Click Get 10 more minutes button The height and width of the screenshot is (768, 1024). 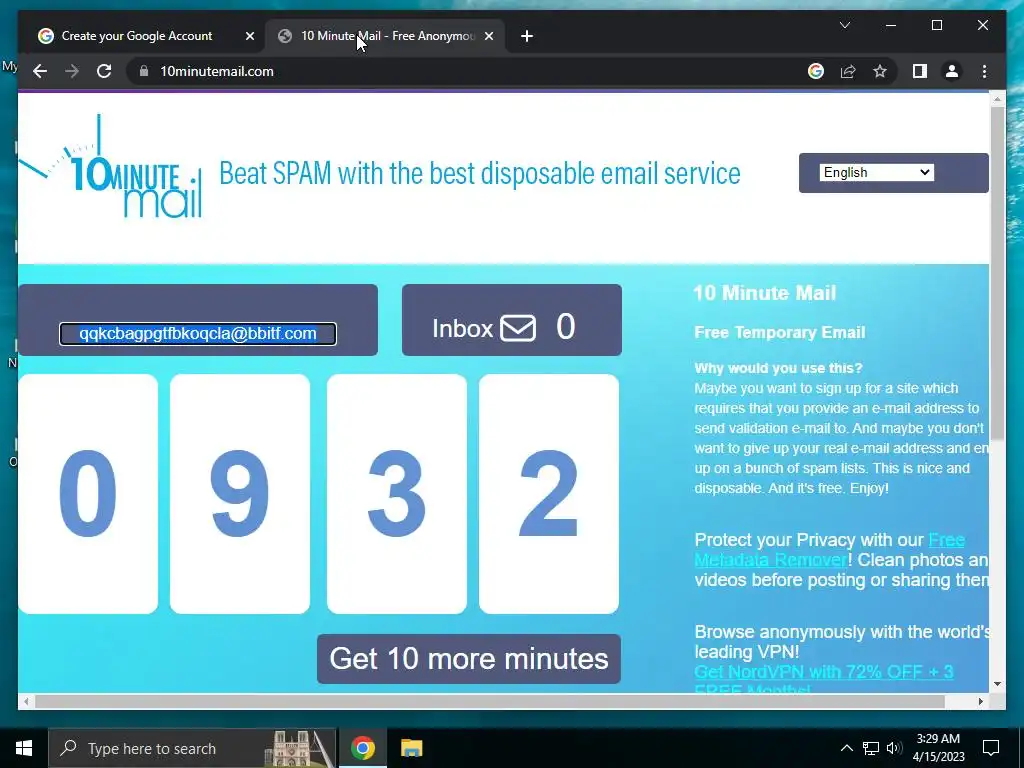tap(469, 659)
